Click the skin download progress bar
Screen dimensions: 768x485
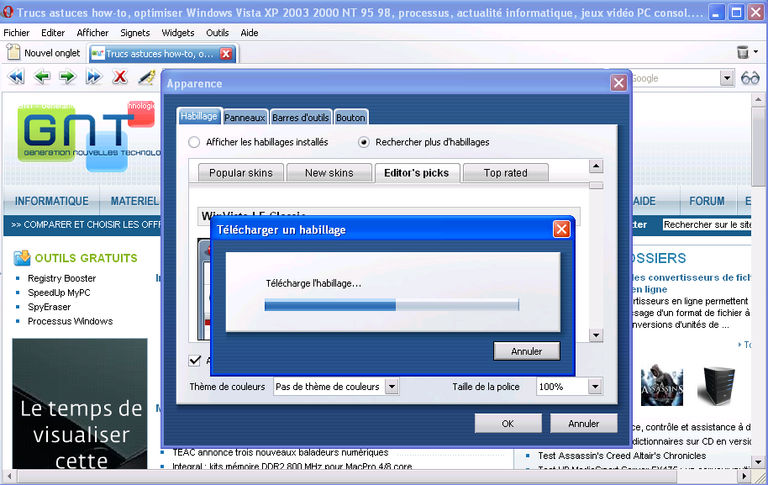pos(391,305)
